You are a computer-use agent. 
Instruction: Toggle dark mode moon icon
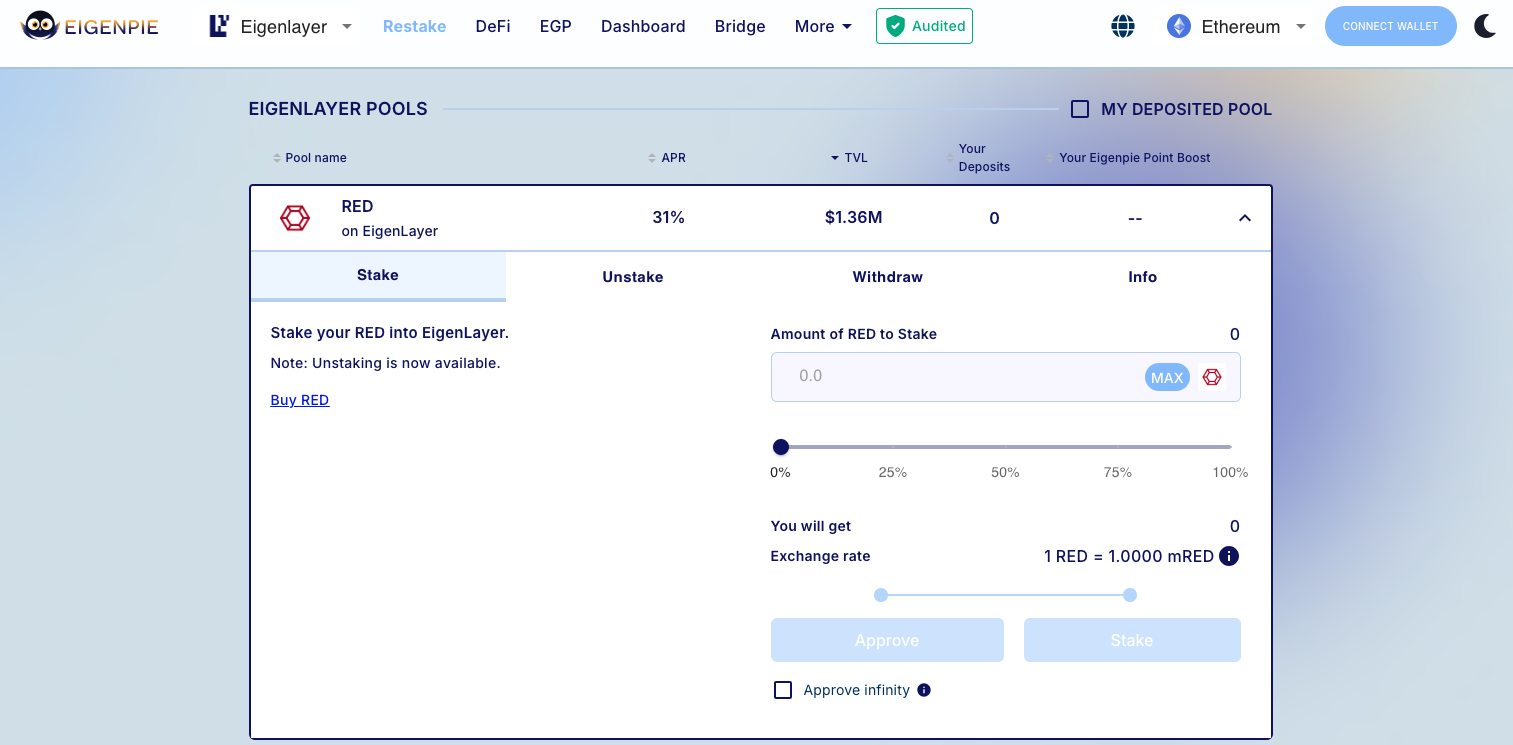click(1485, 26)
